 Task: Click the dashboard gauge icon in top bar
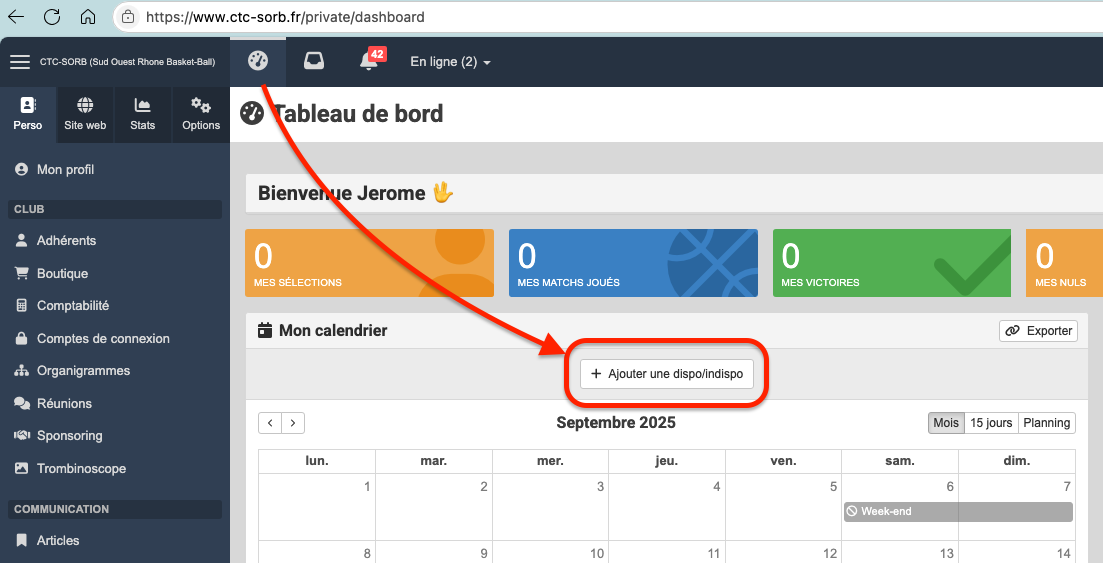(x=258, y=61)
